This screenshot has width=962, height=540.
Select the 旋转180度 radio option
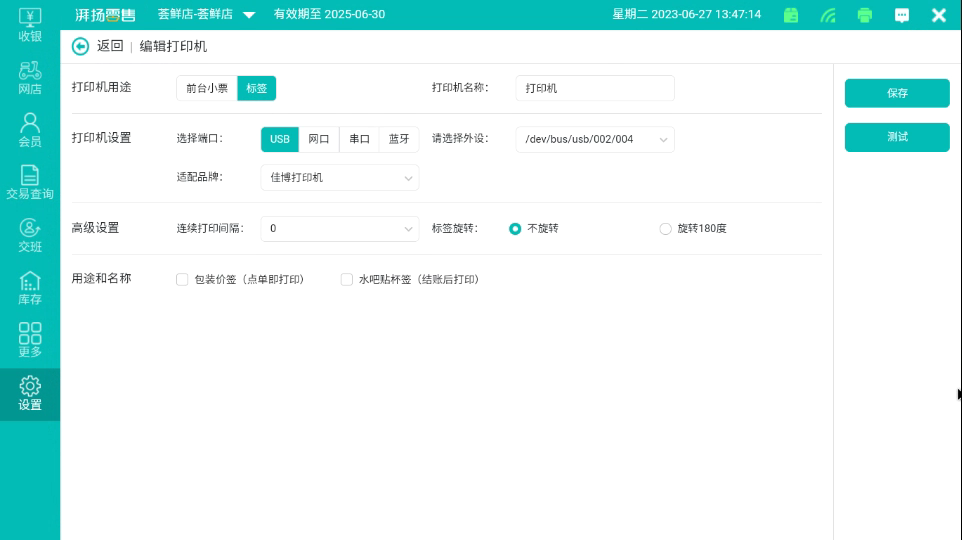(665, 229)
